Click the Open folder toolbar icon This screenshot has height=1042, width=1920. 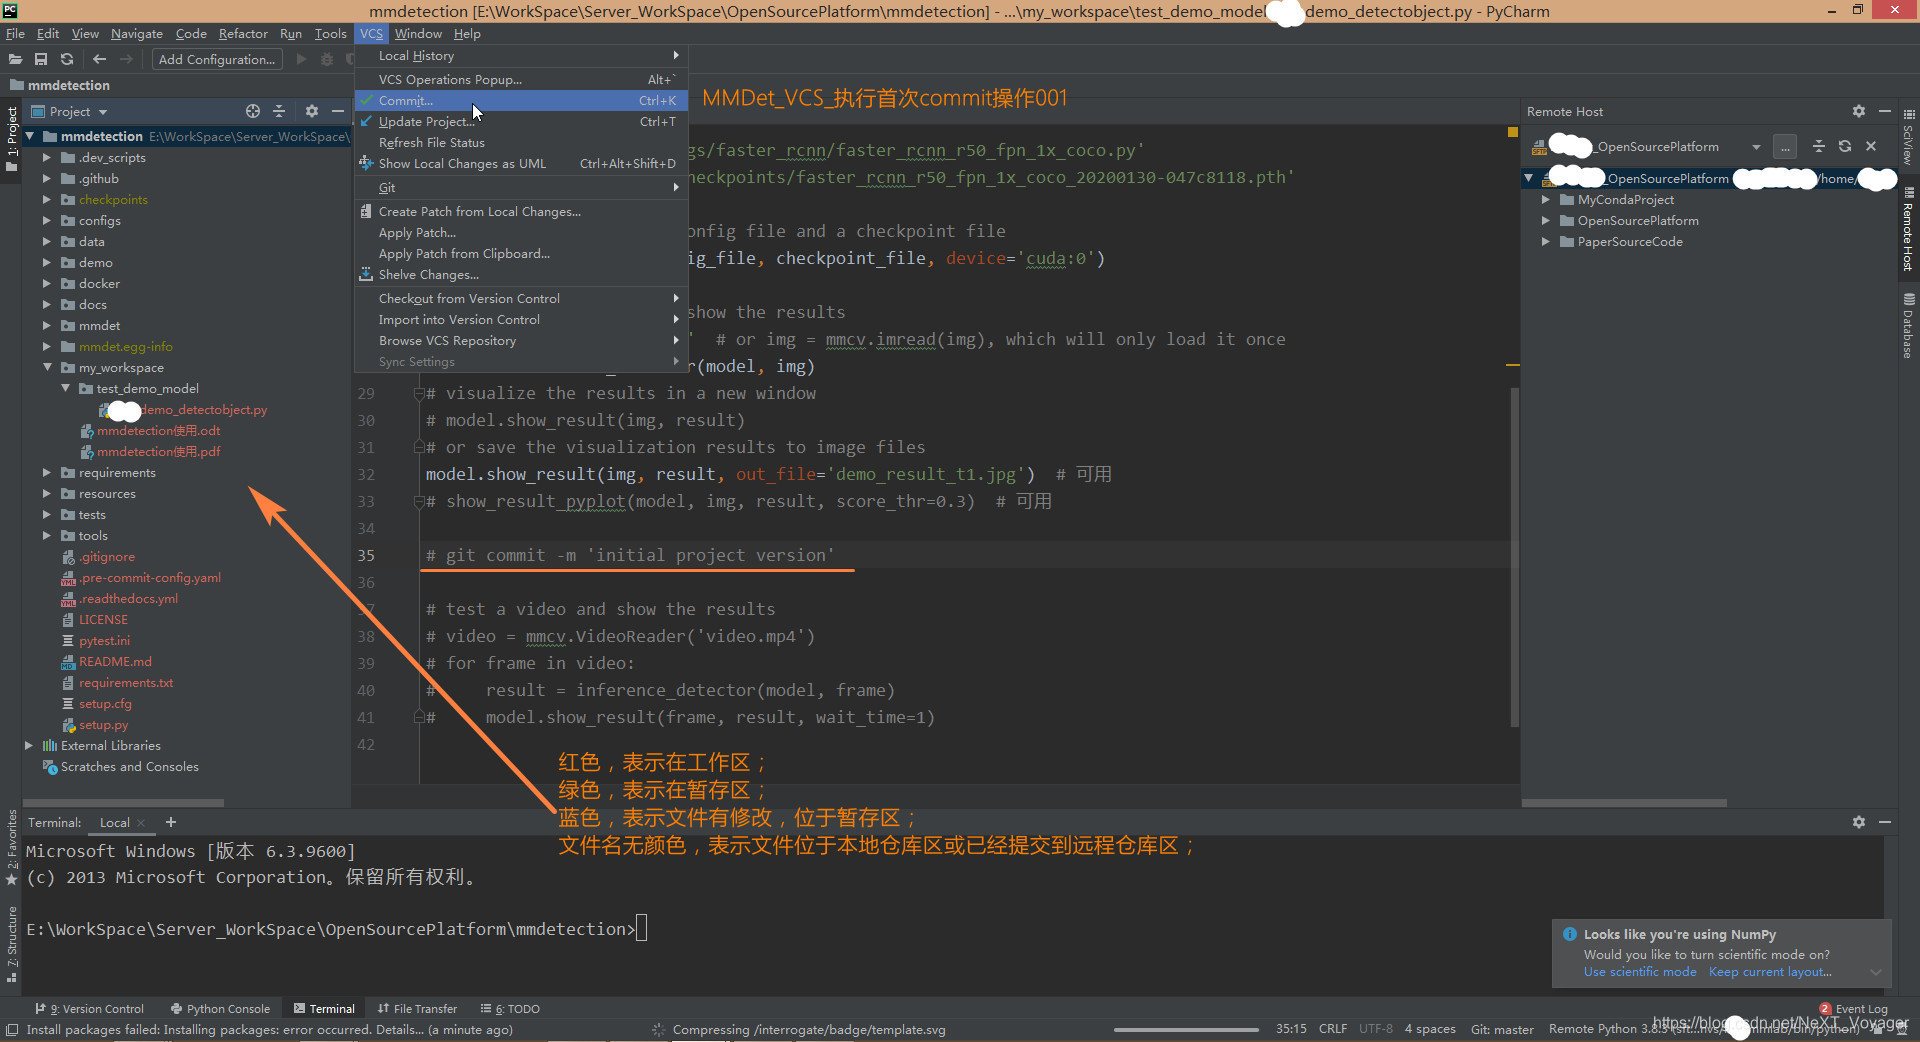coord(15,59)
